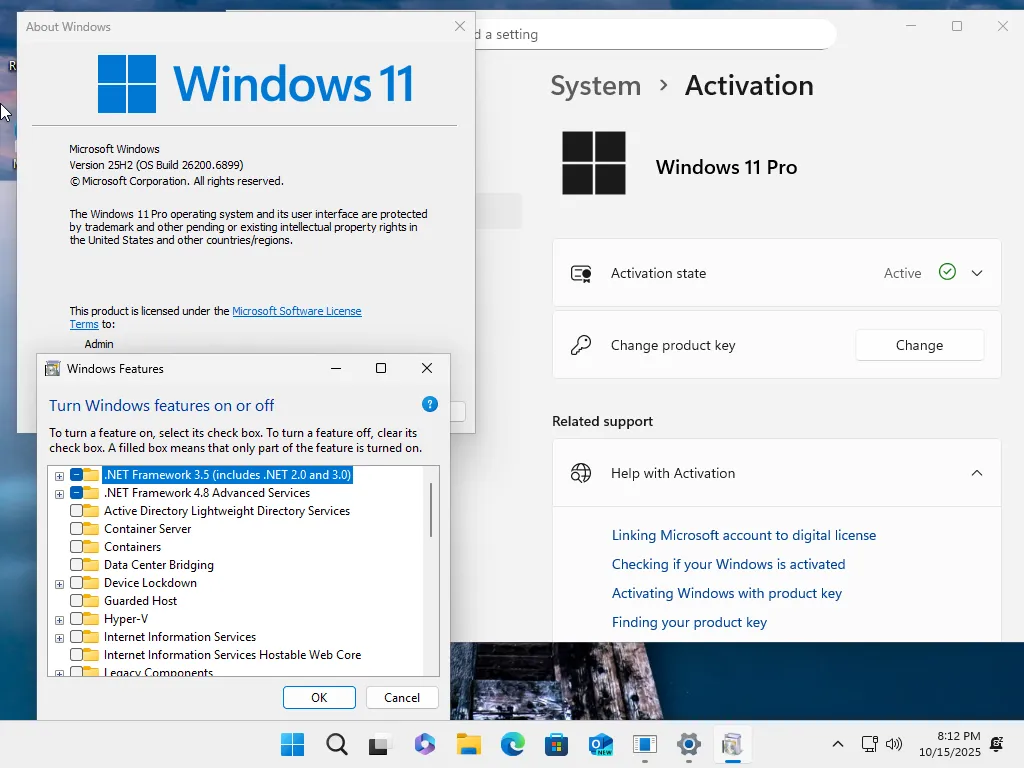1024x768 pixels.
Task: Open volume speaker tray icon
Action: tap(893, 744)
